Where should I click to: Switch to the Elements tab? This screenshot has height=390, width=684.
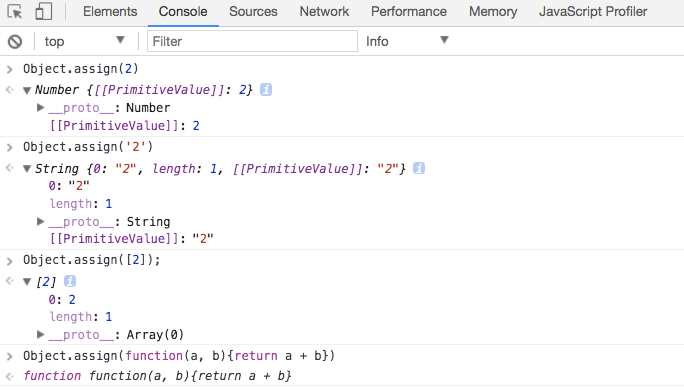point(110,11)
